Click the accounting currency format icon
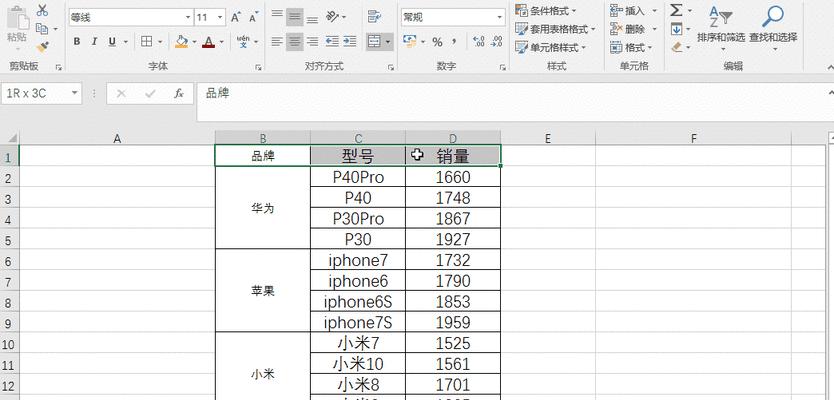 [409, 41]
